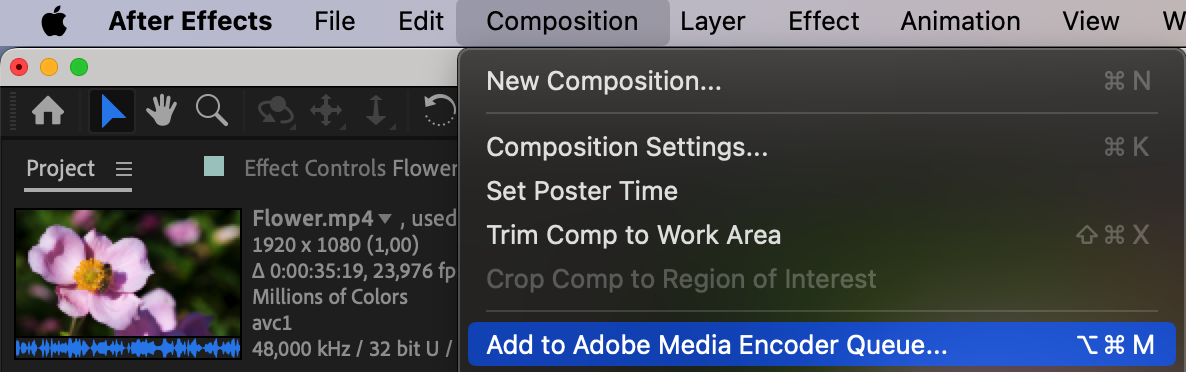The height and width of the screenshot is (372, 1186).
Task: Click the teal label color swatch
Action: 215,166
